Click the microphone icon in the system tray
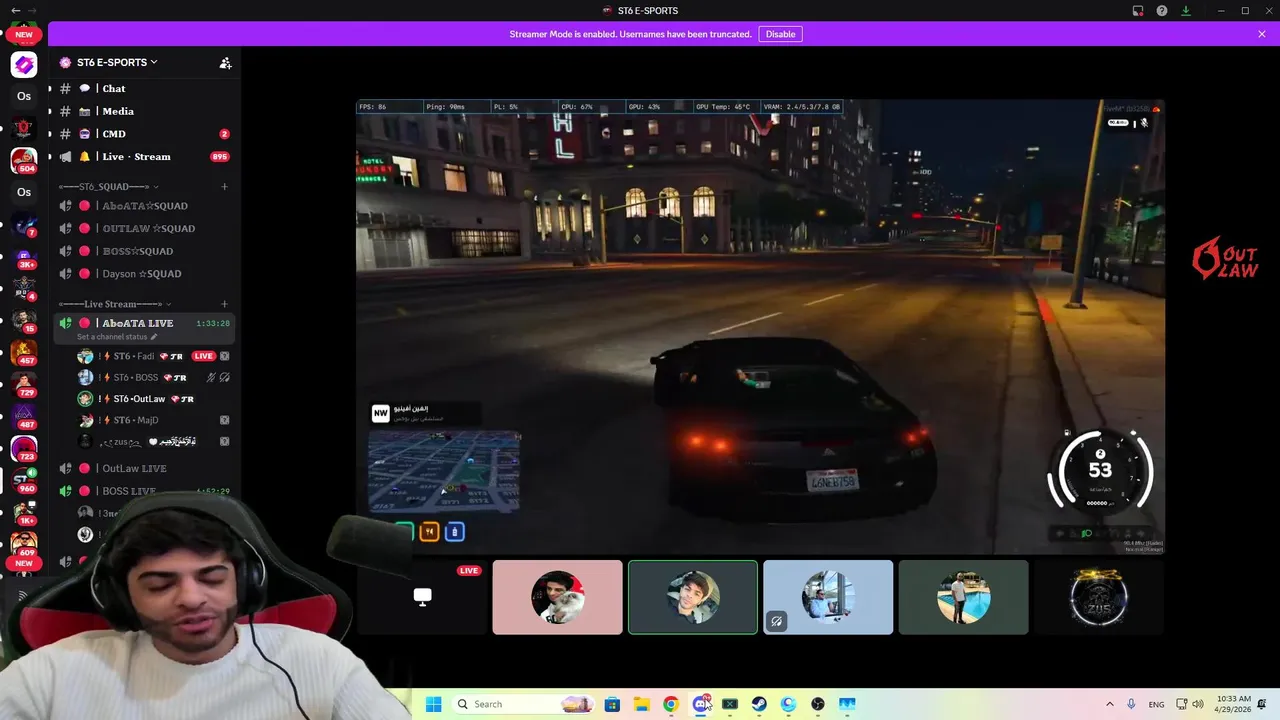The height and width of the screenshot is (720, 1280). click(x=1132, y=704)
